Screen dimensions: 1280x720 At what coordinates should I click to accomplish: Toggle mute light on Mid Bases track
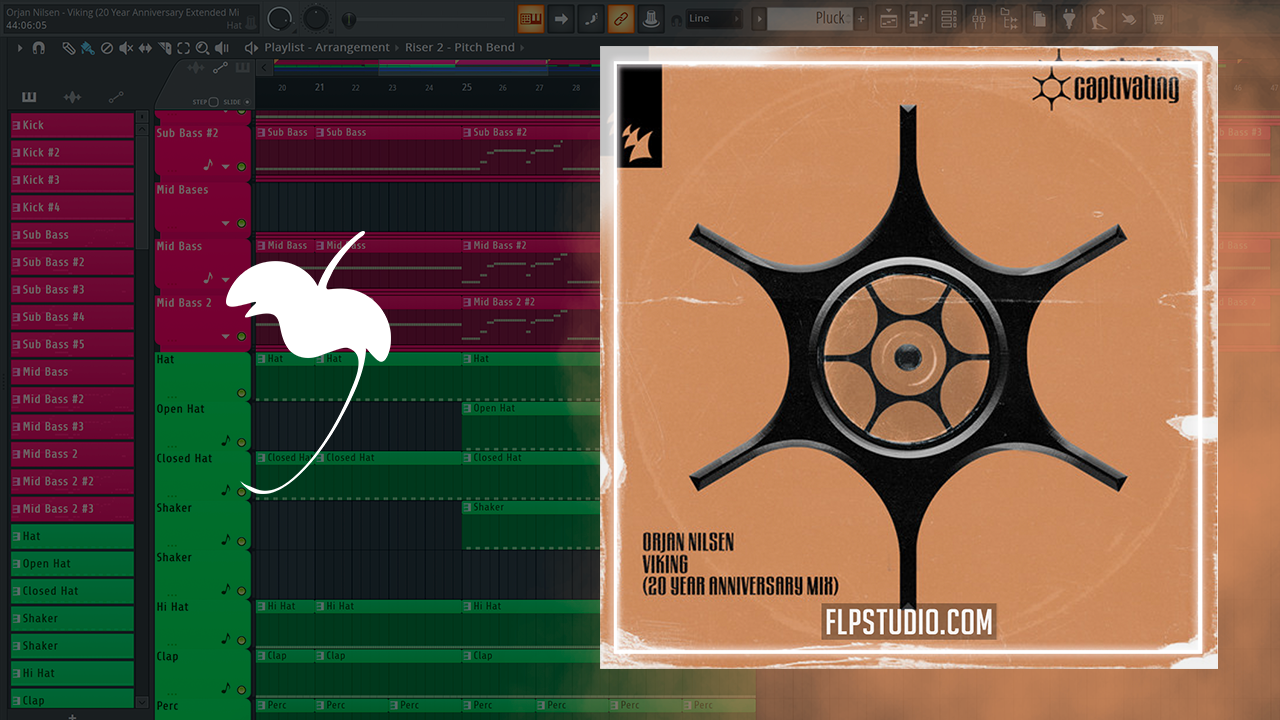[241, 224]
